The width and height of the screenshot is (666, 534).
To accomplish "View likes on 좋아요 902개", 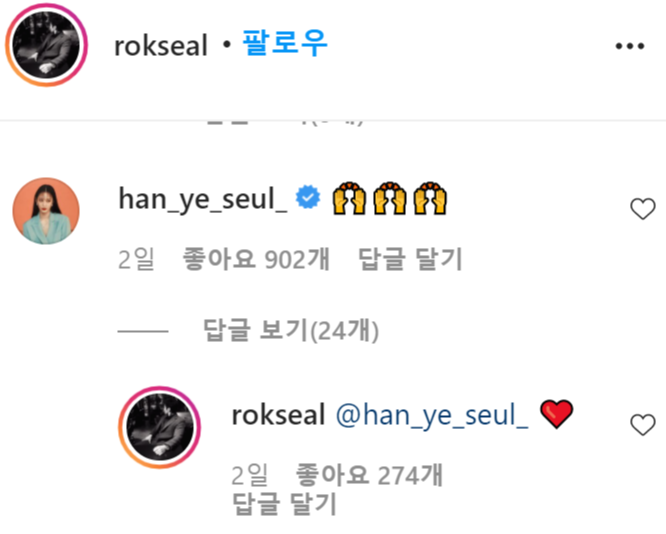I will pyautogui.click(x=256, y=259).
